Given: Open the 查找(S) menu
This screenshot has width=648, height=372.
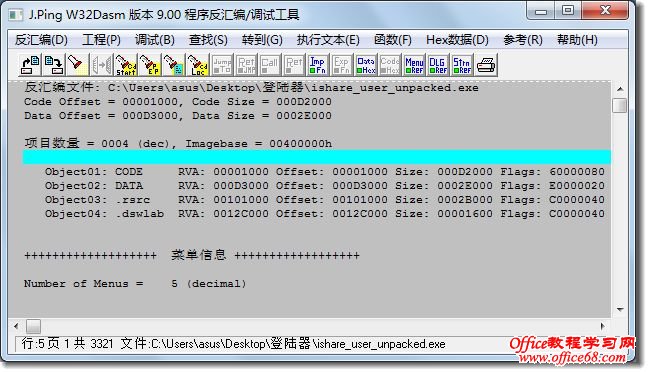Looking at the screenshot, I should click(x=208, y=40).
